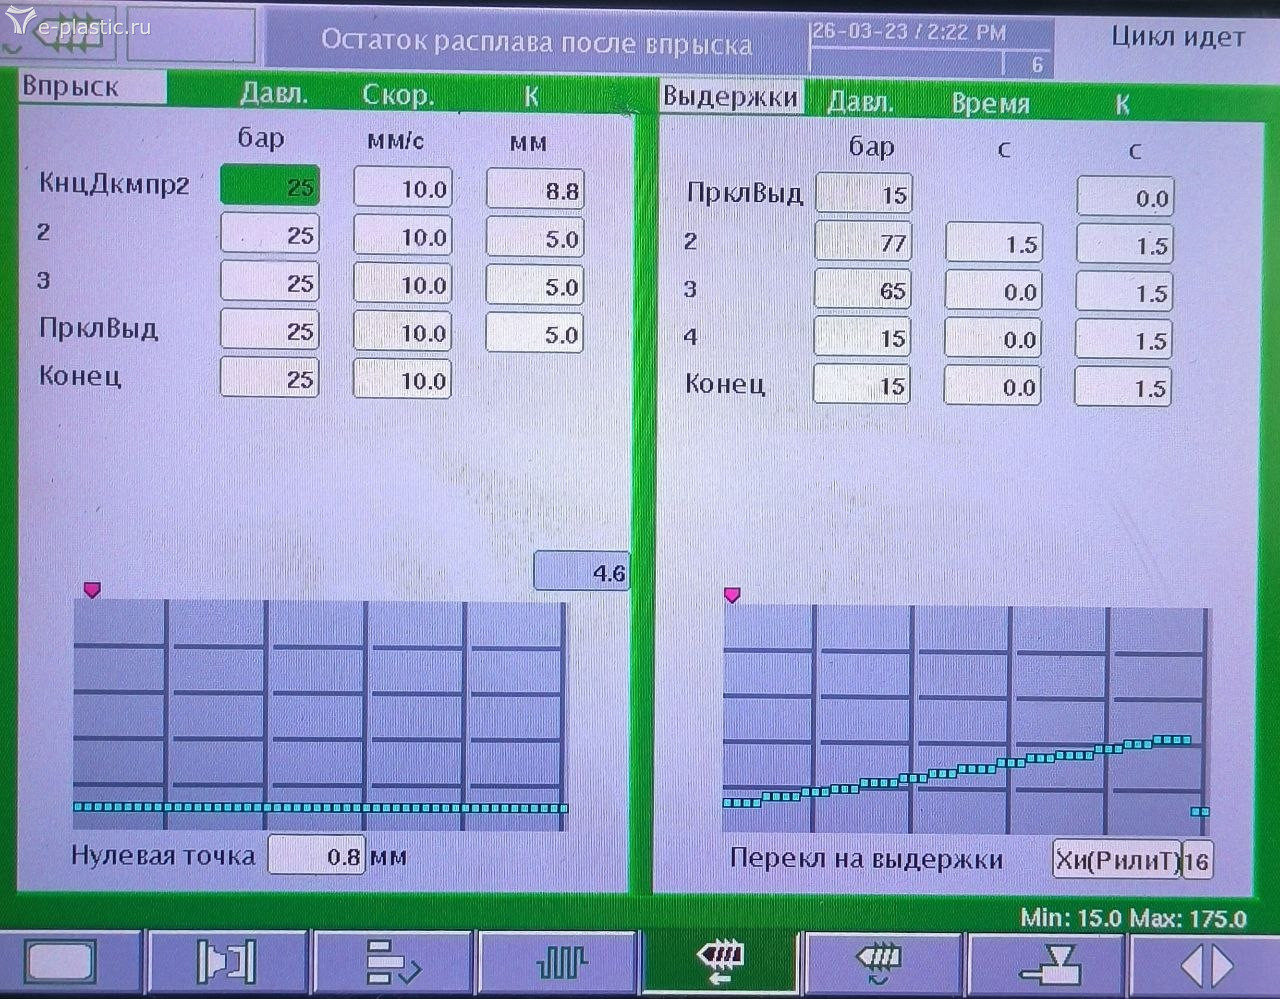Viewport: 1280px width, 999px height.
Task: Select the highlighted screw injection icon
Action: [721, 963]
